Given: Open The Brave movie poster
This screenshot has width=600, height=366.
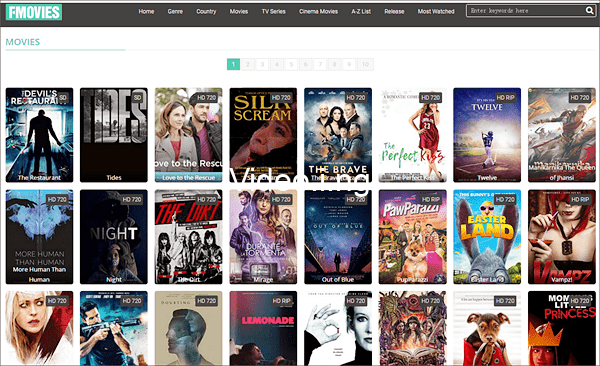Looking at the screenshot, I should click(x=338, y=135).
